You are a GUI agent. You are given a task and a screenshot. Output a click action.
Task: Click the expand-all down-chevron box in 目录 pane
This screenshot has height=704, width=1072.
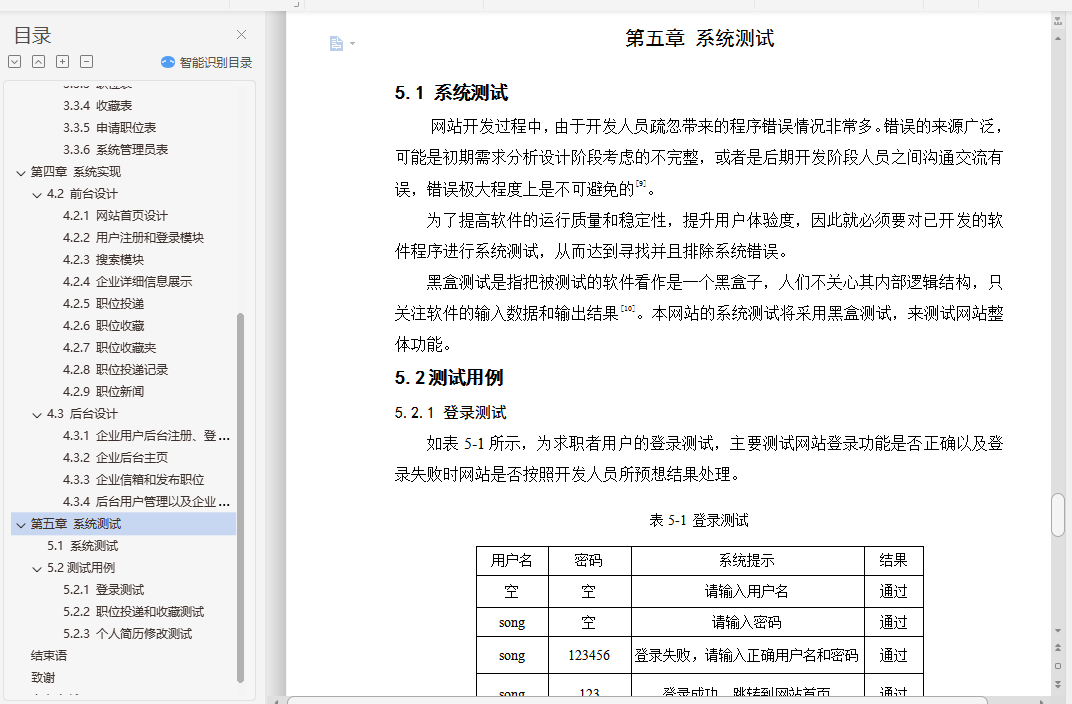(14, 62)
